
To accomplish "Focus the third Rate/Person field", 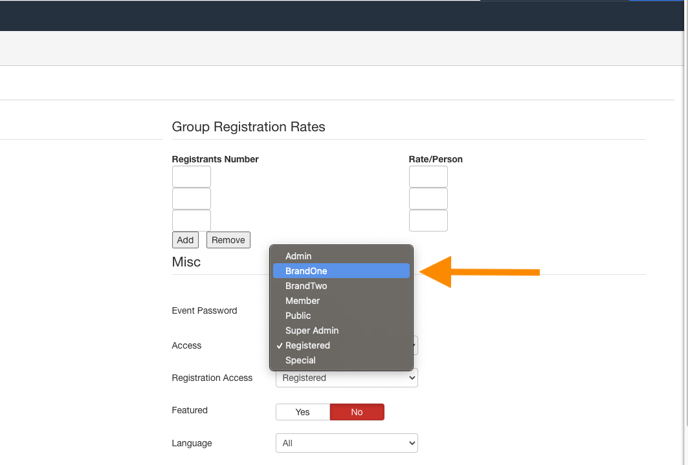I will coord(428,220).
